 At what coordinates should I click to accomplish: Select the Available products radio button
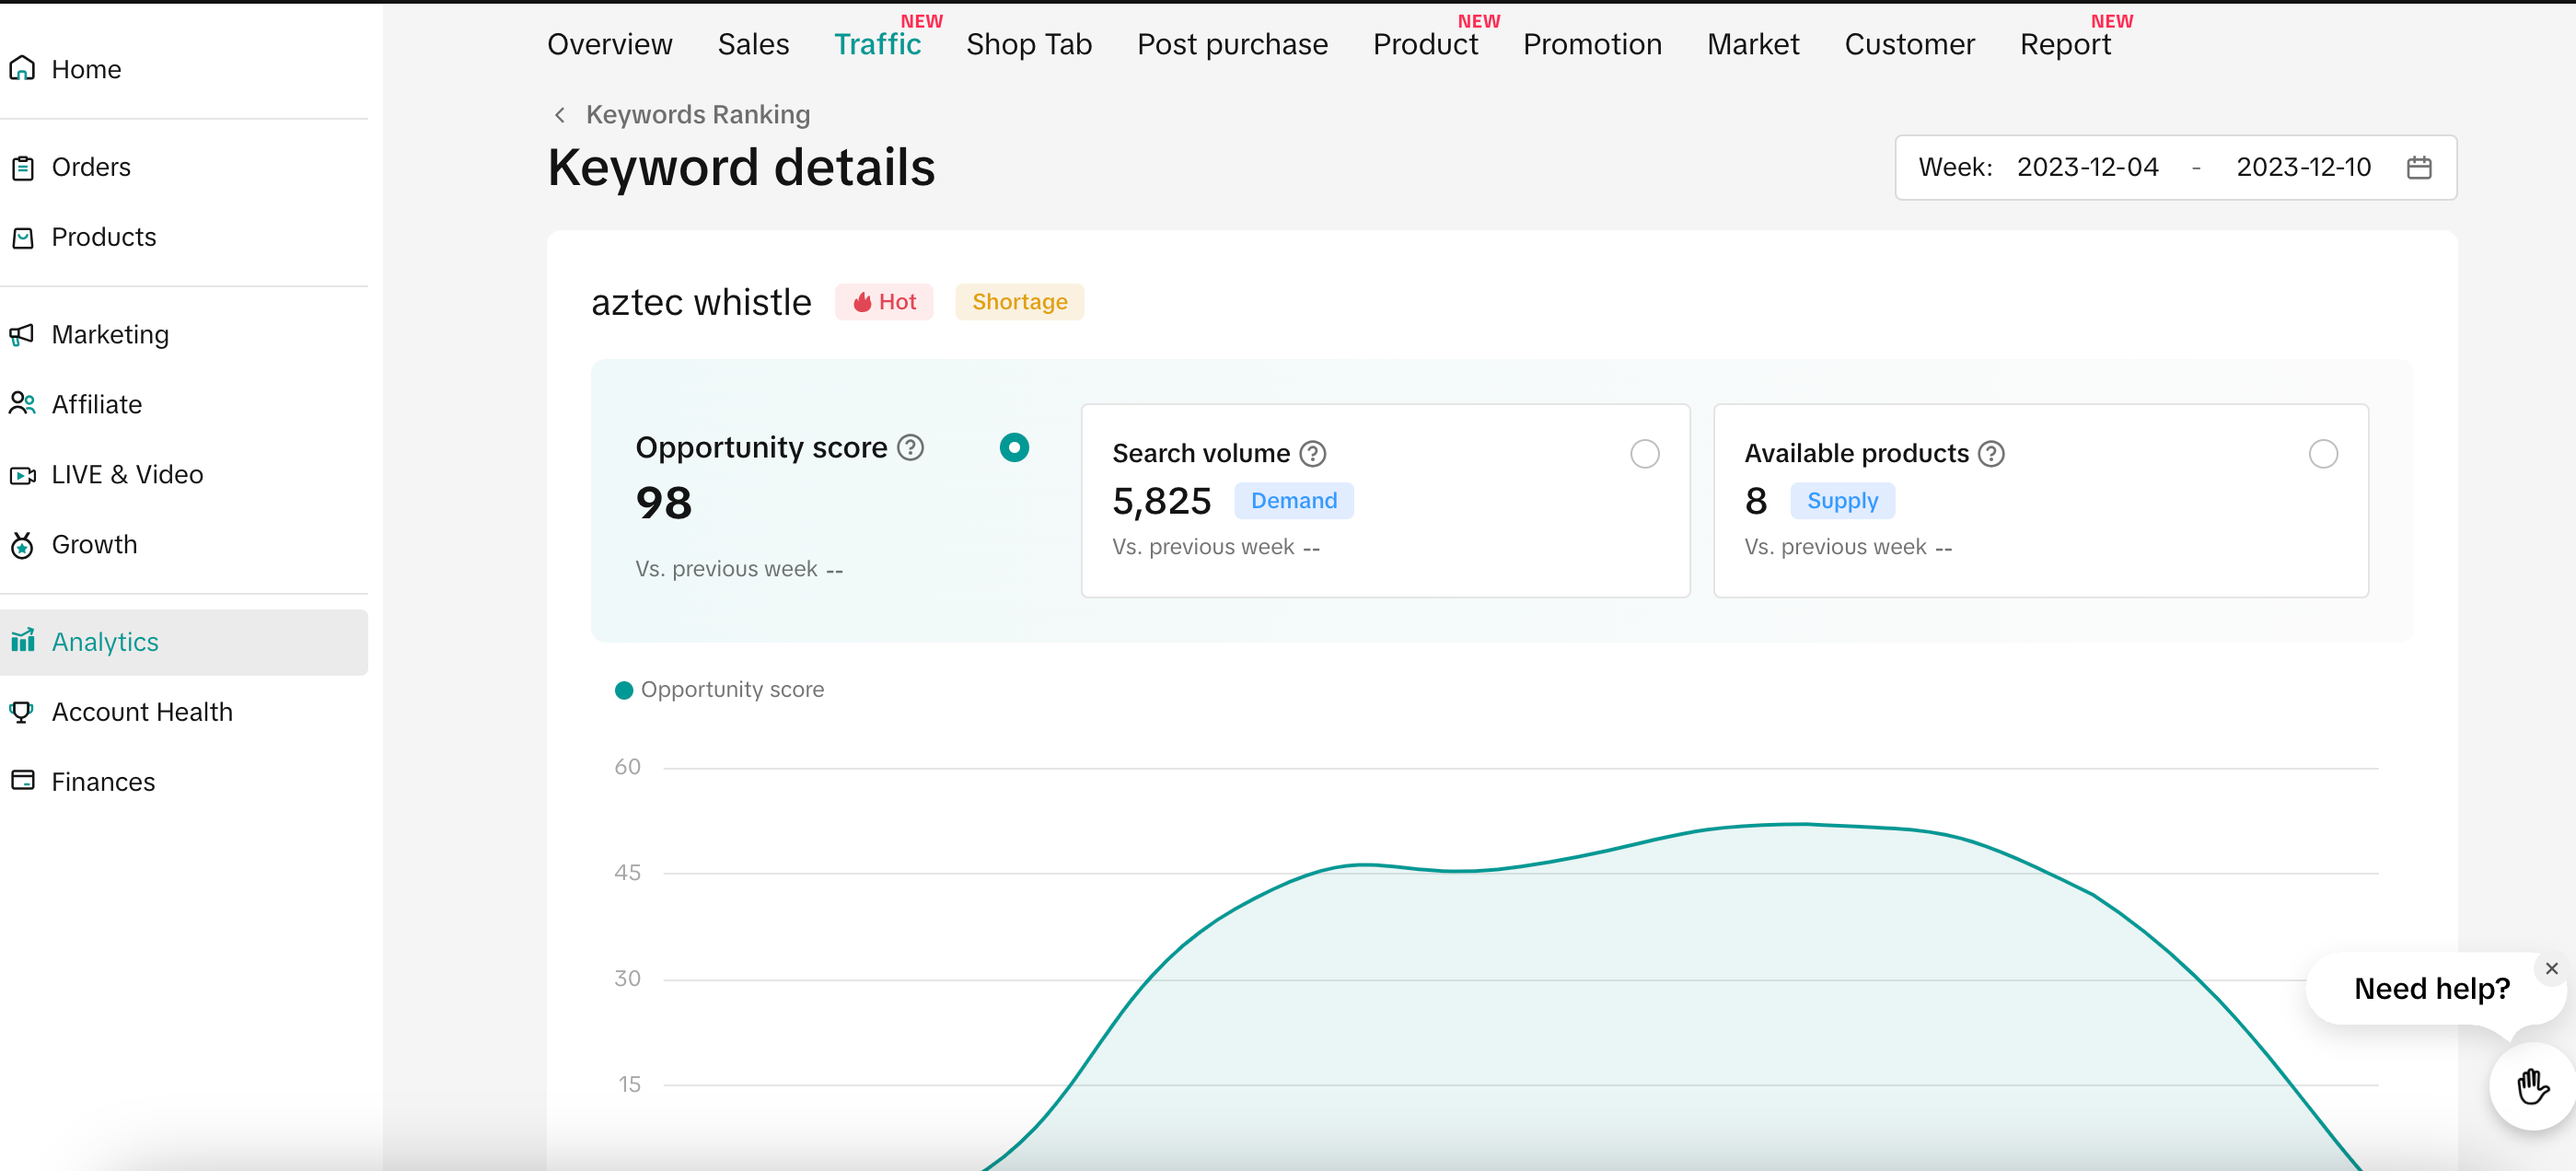click(2322, 454)
